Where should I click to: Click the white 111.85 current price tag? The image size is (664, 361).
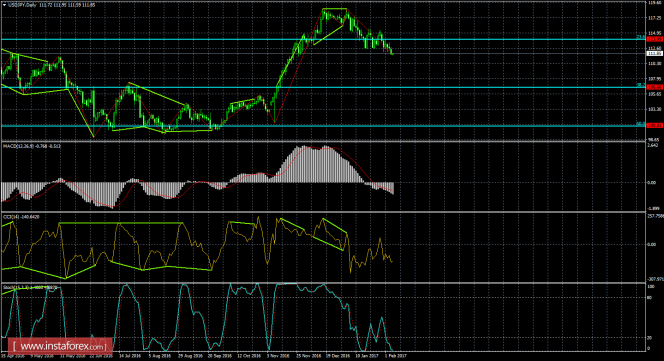[x=655, y=53]
